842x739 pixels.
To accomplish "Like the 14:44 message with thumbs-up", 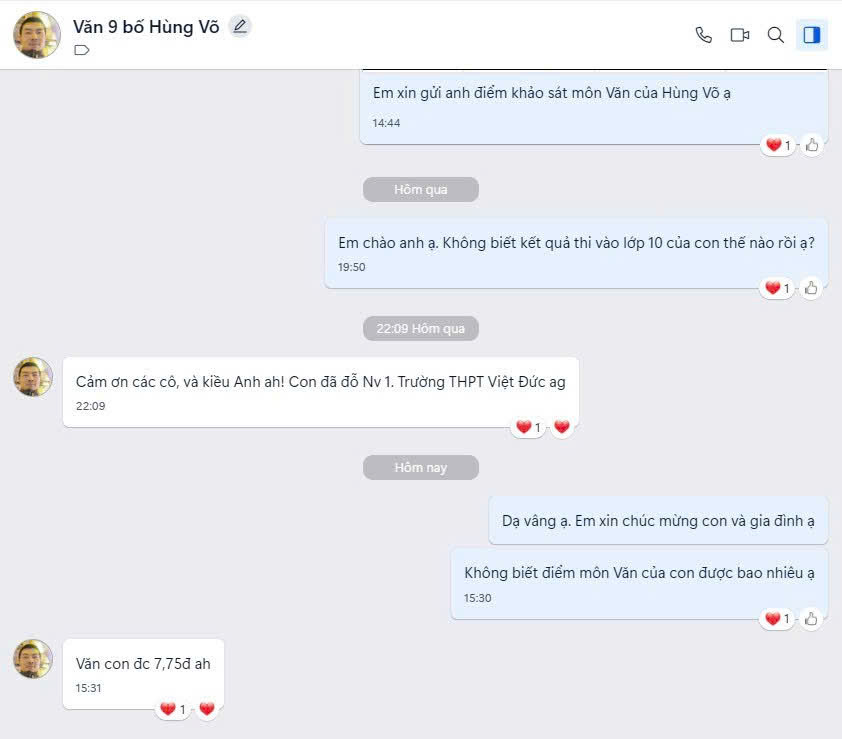I will tap(812, 145).
